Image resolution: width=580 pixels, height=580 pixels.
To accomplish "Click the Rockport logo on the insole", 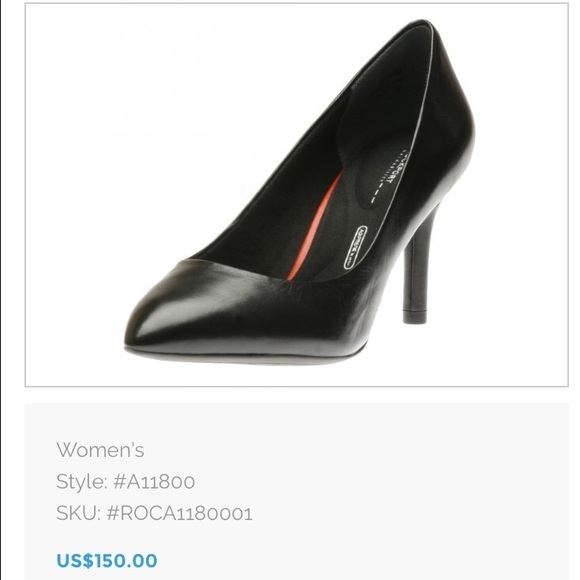I will 385,175.
